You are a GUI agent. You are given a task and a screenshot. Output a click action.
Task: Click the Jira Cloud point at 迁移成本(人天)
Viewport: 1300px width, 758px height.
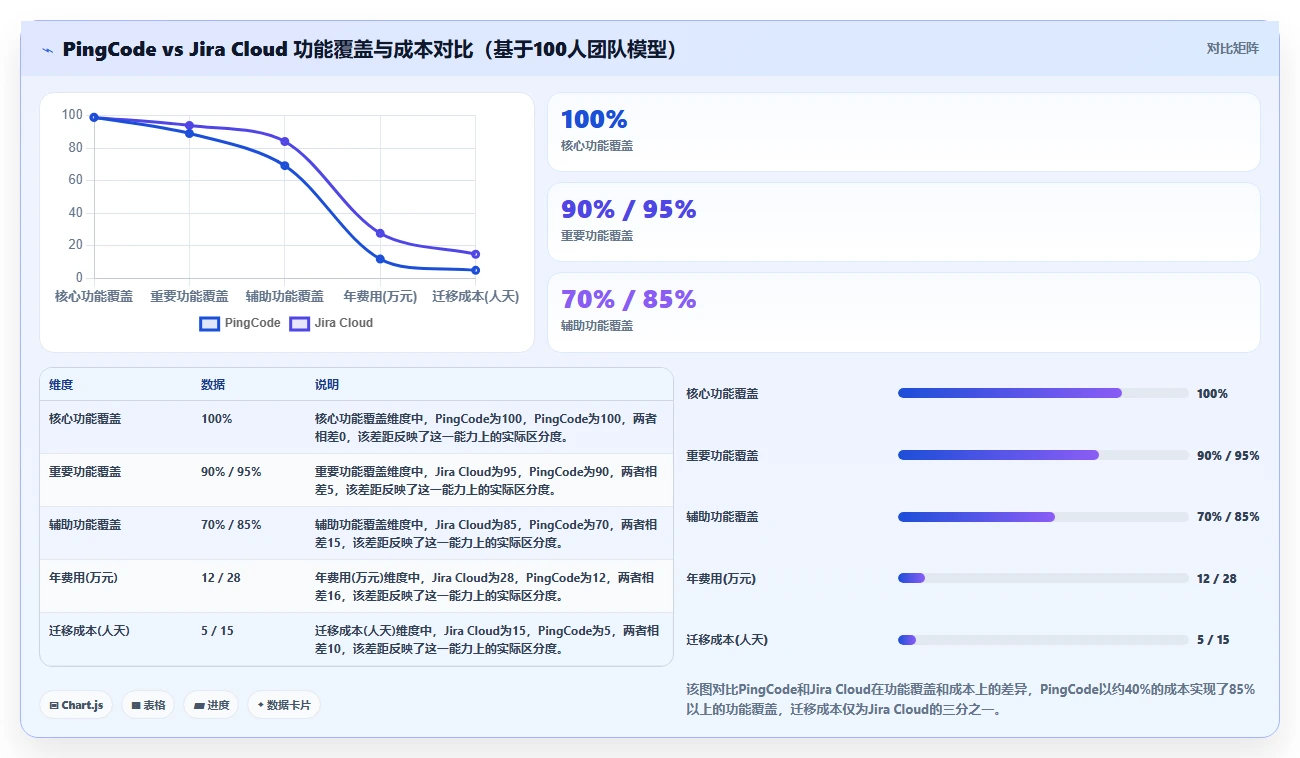475,254
